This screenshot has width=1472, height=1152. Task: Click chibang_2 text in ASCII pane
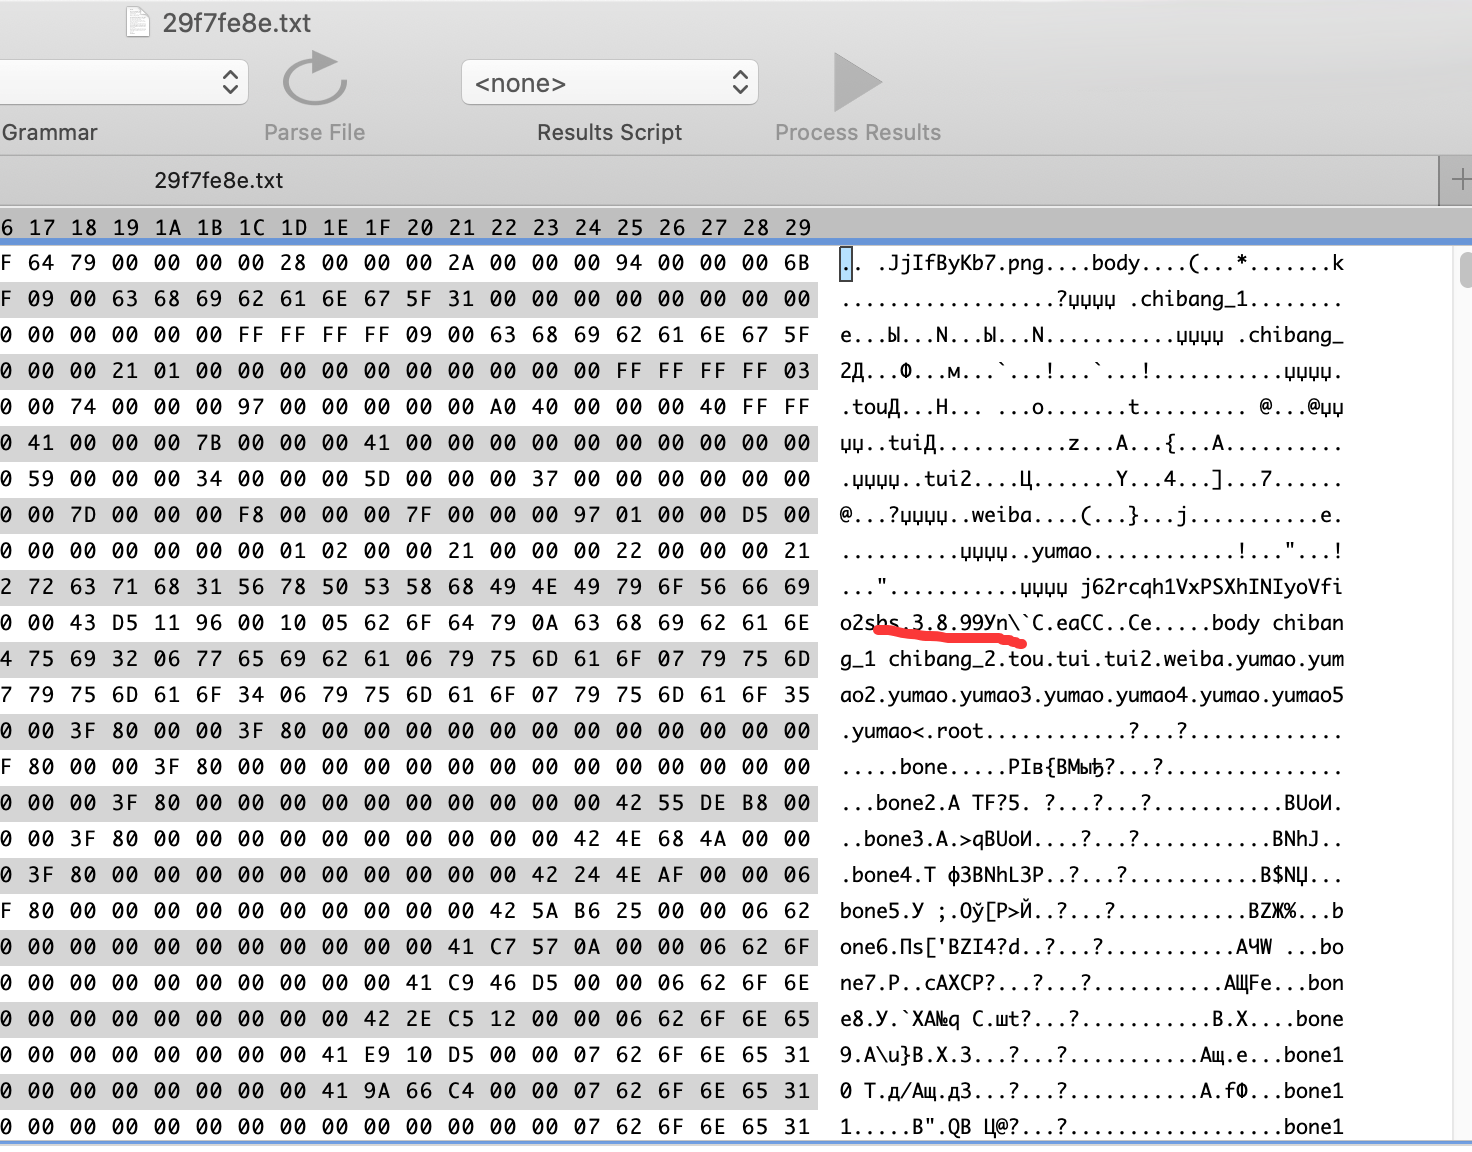tap(942, 659)
